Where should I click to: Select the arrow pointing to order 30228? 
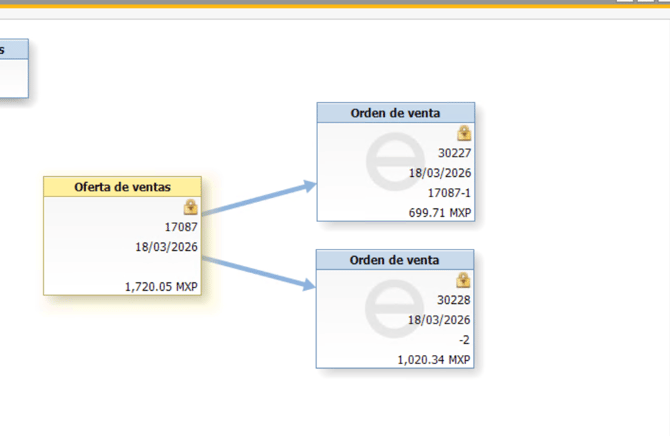click(x=260, y=272)
